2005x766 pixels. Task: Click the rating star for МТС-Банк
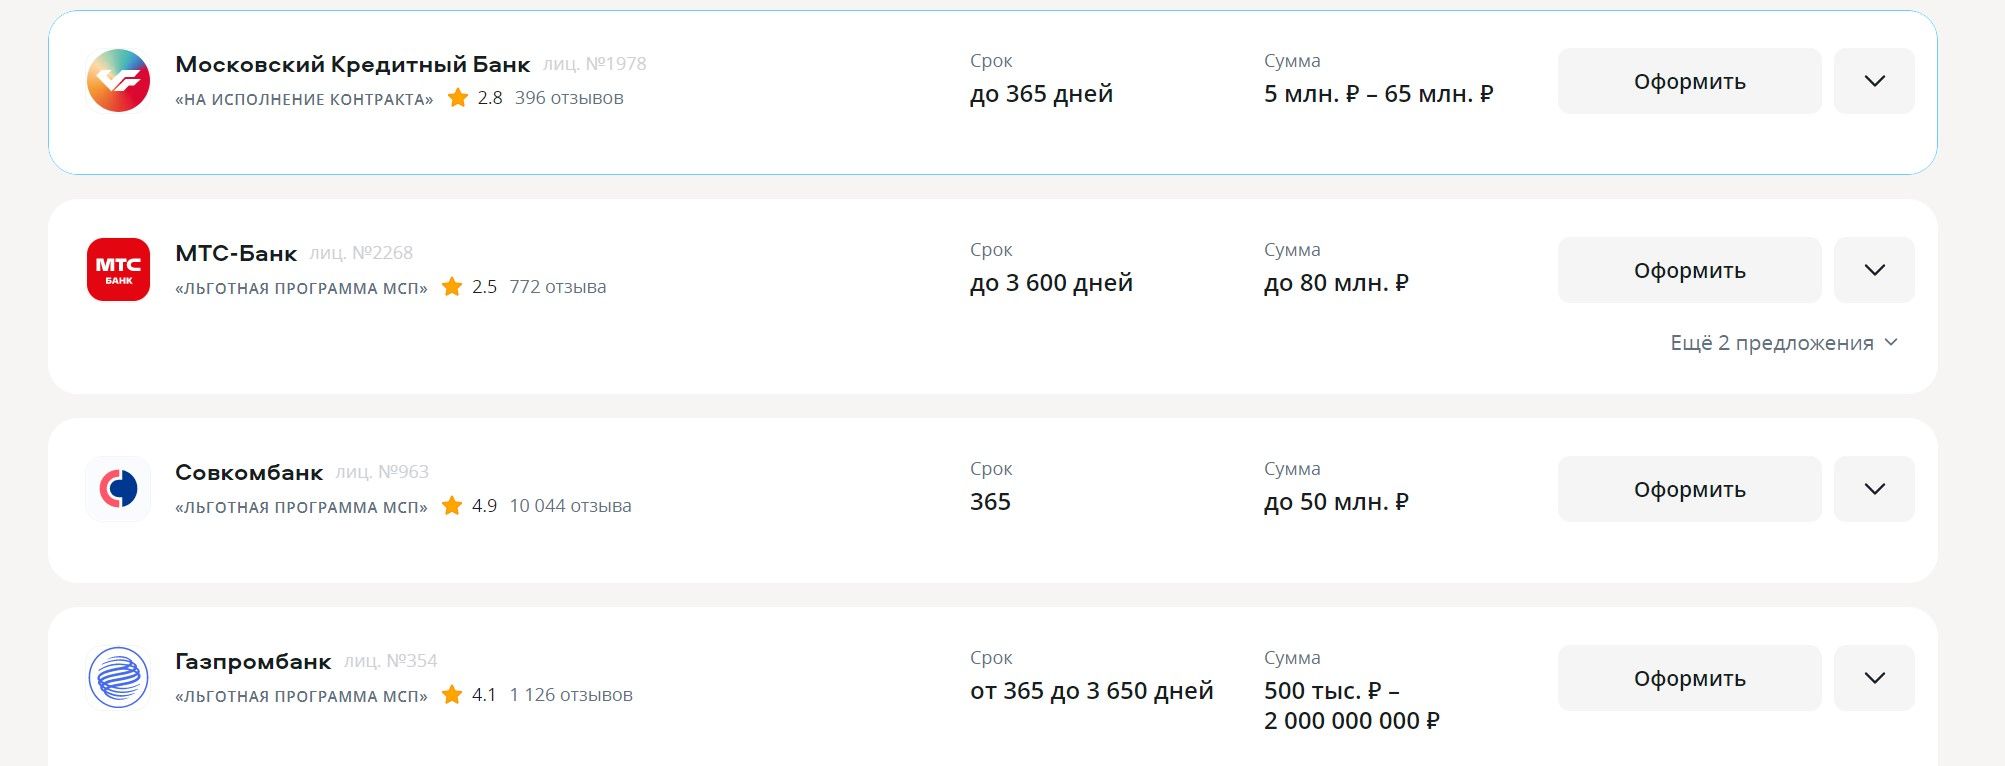click(x=452, y=287)
